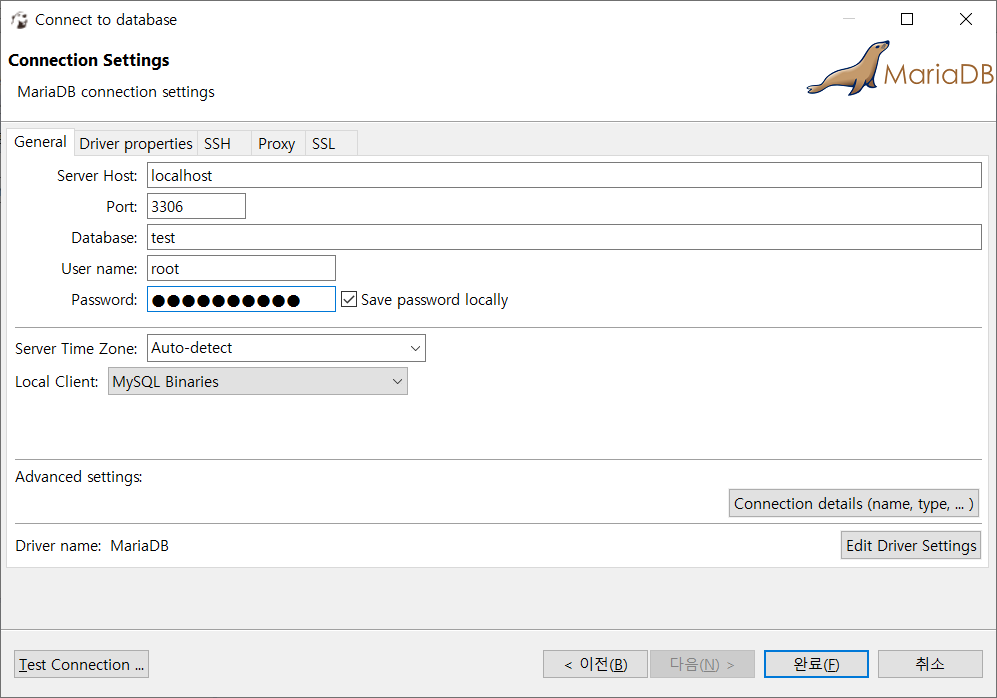Click the 'Local Client:' label
The image size is (997, 698).
57,381
